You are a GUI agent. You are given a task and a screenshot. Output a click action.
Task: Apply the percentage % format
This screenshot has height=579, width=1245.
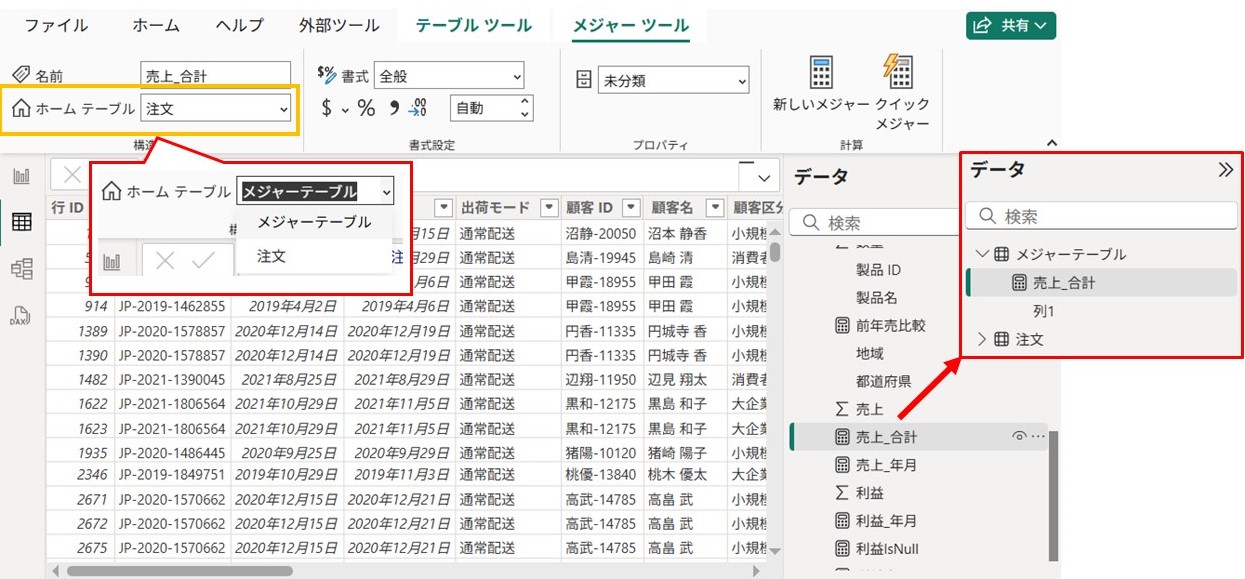(366, 108)
